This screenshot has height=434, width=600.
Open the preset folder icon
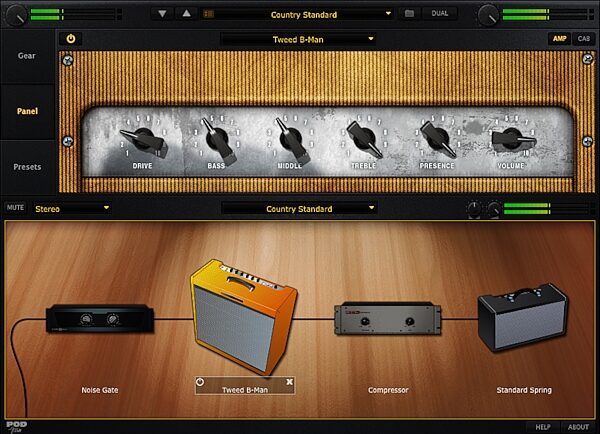[409, 14]
